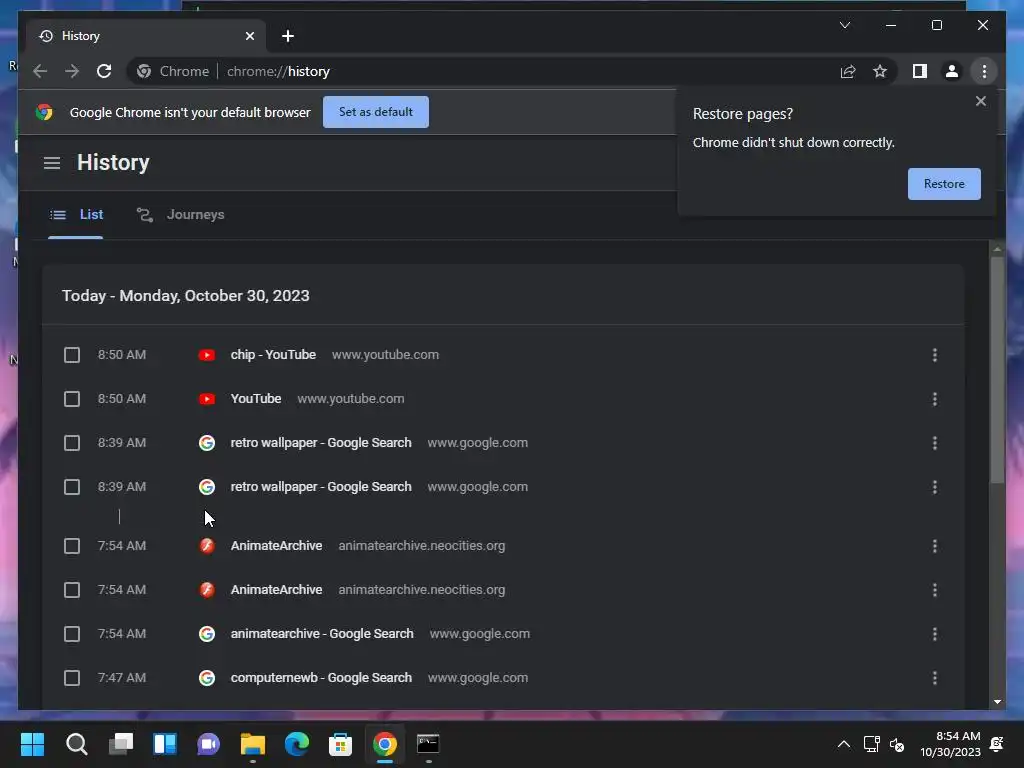The height and width of the screenshot is (768, 1024).
Task: Click the browser forward arrow
Action: coord(72,71)
